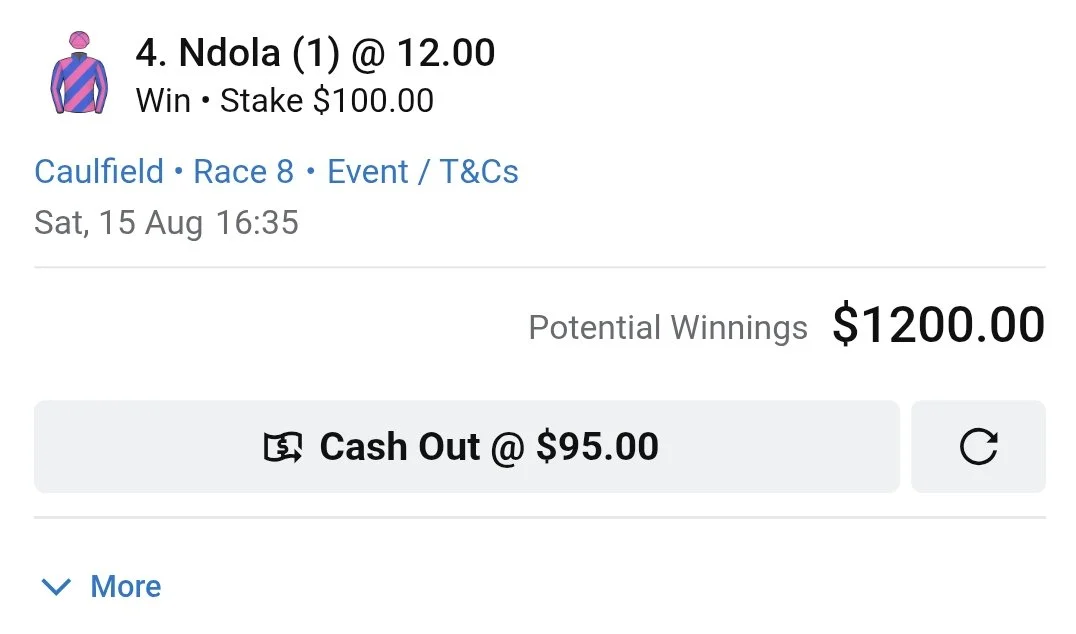The width and height of the screenshot is (1076, 634).
Task: Cash out the bet at $95.00
Action: tap(467, 447)
